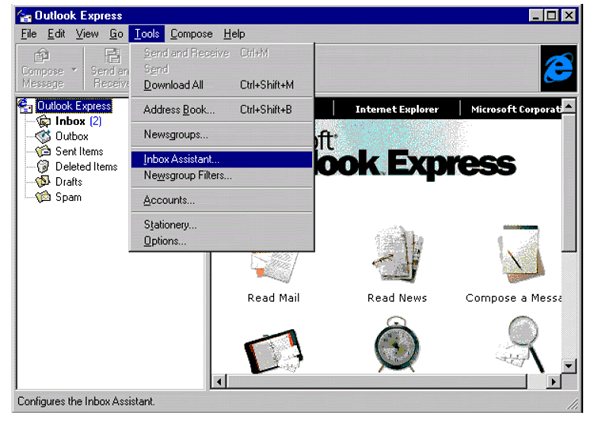Image resolution: width=600 pixels, height=432 pixels.
Task: Click the horizontal scrollbar thumb
Action: click(x=377, y=381)
